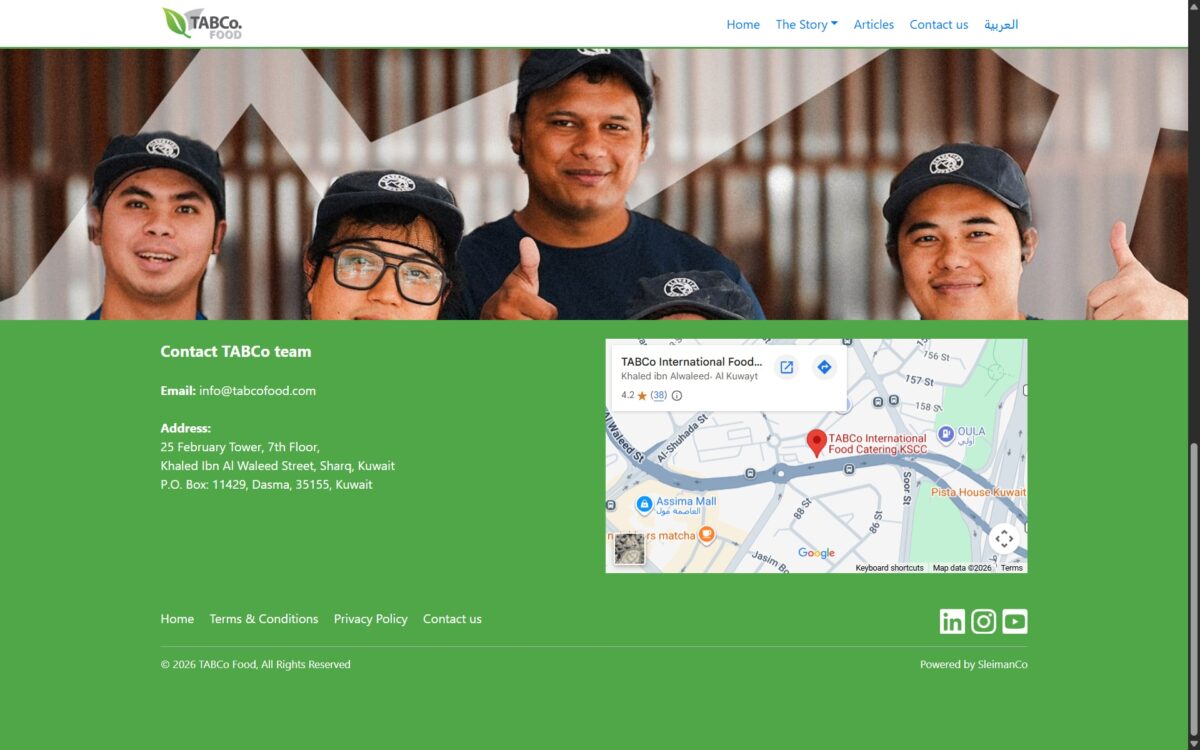Screen dimensions: 1200x750
Task: Click the Google logo on map
Action: [x=816, y=553]
